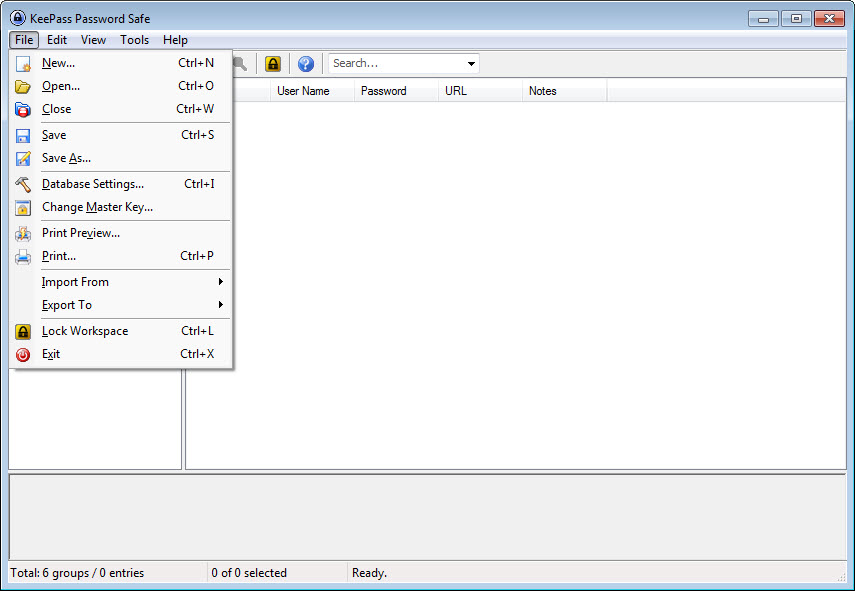The image size is (855, 591).
Task: Minimize the KeePass window
Action: pyautogui.click(x=763, y=19)
